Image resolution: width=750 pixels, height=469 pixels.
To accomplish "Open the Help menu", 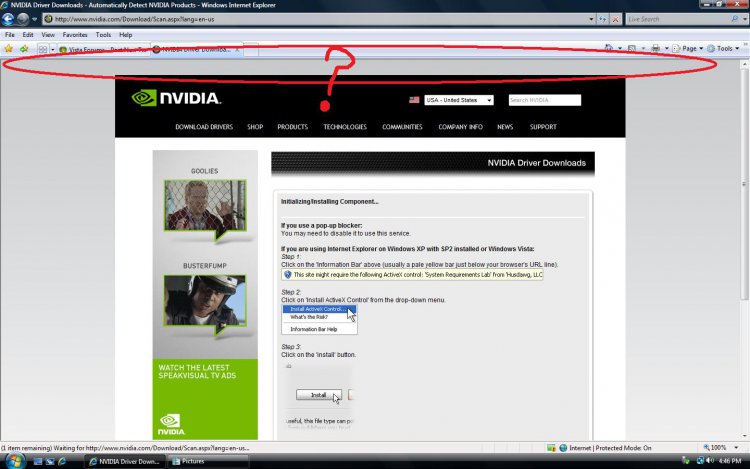I will click(126, 35).
